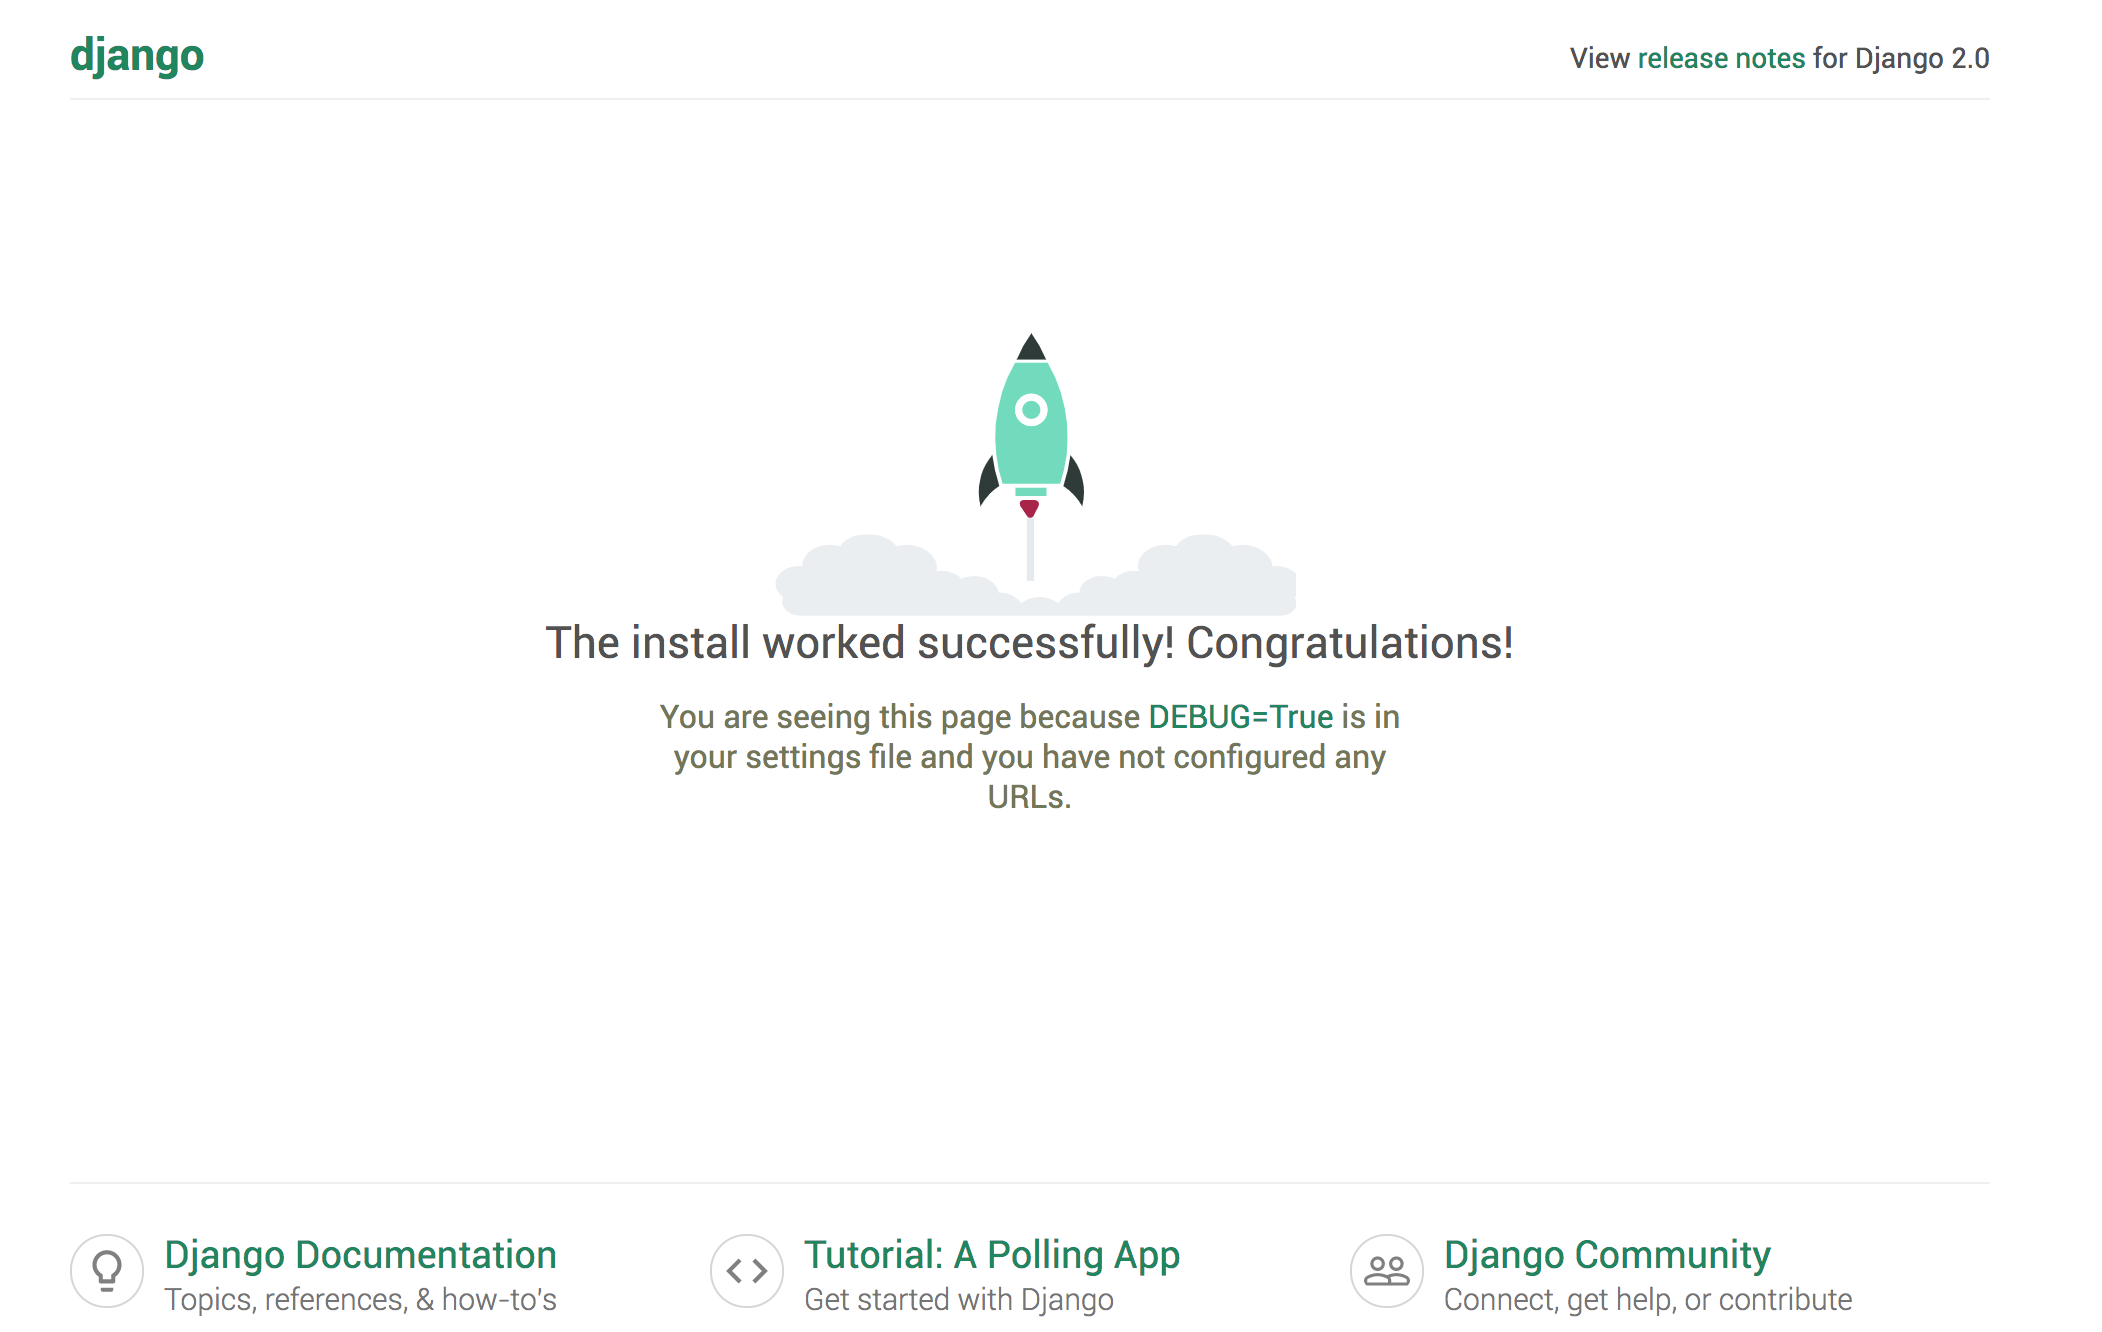Open the release notes link
Viewport: 2102px width, 1332px height.
pos(1721,58)
